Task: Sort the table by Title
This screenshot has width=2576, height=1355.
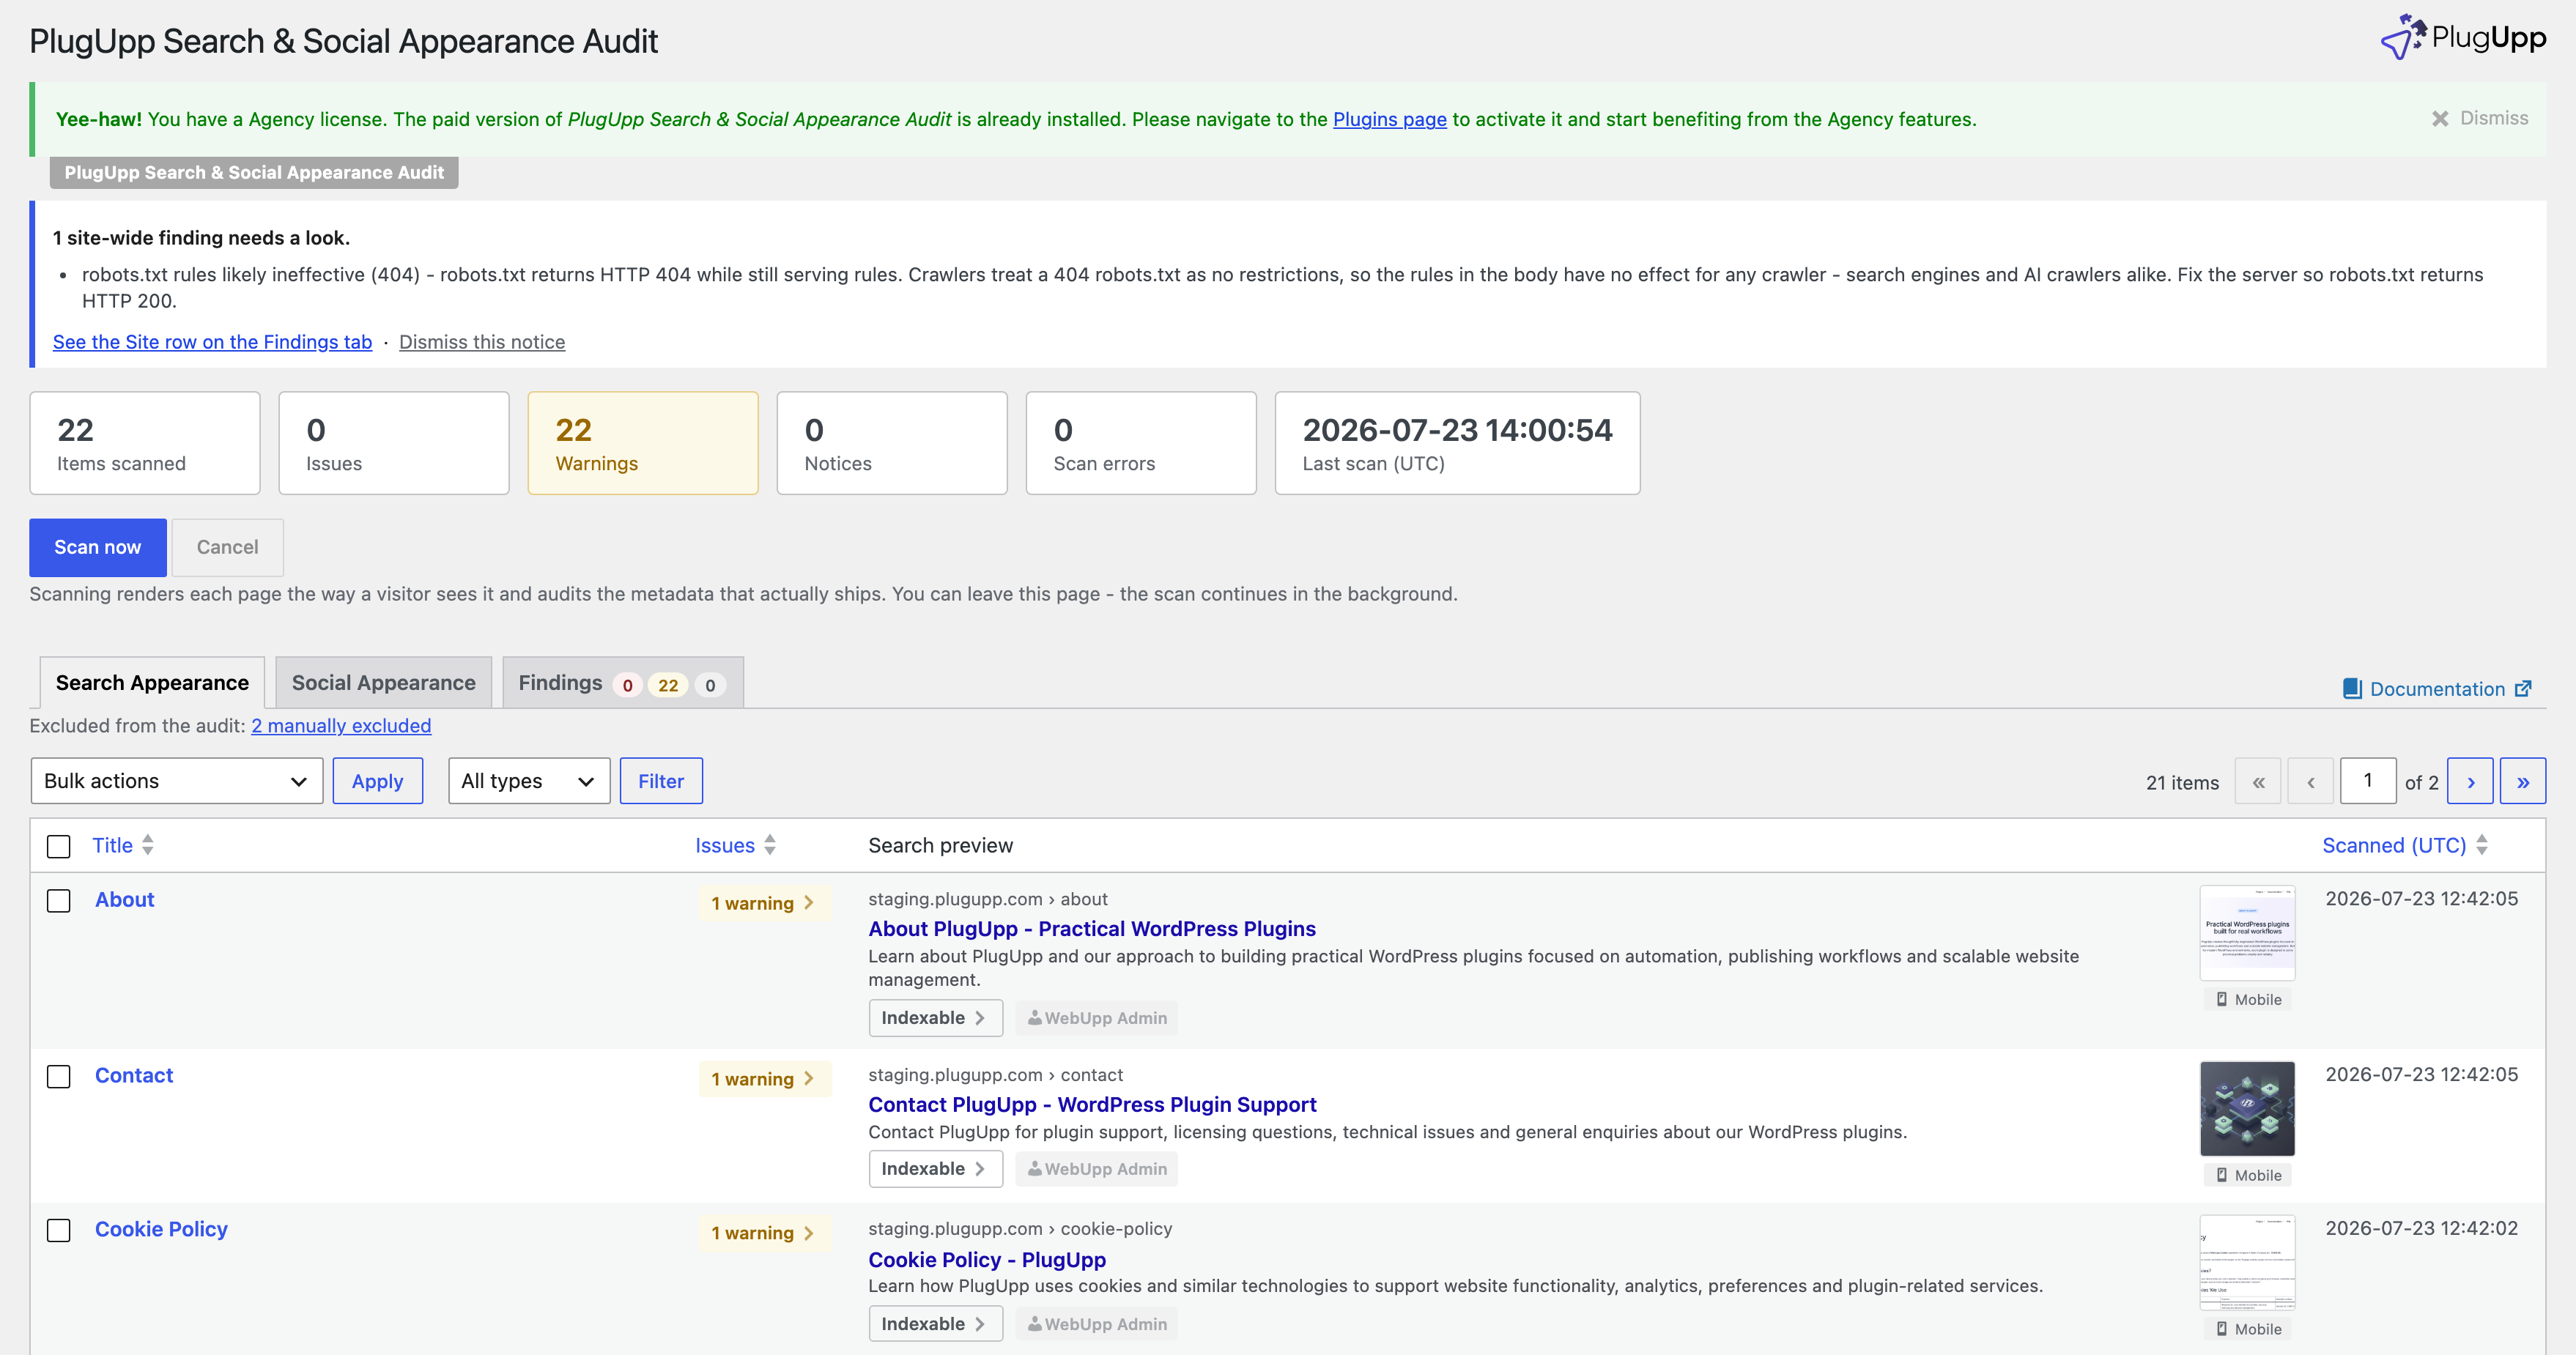Action: (112, 846)
